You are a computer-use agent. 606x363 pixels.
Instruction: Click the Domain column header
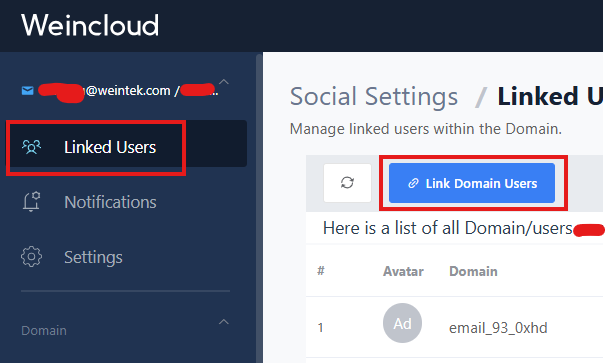[473, 271]
